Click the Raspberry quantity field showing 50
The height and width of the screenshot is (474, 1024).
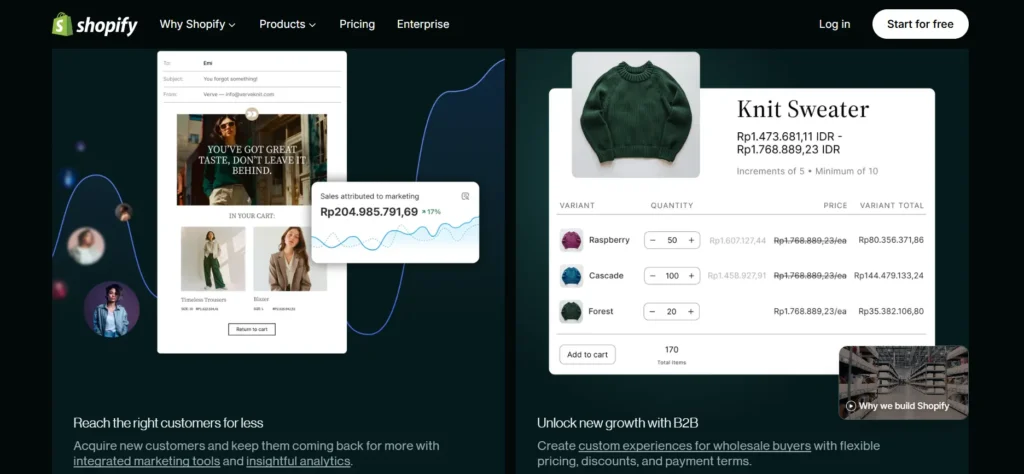[672, 240]
